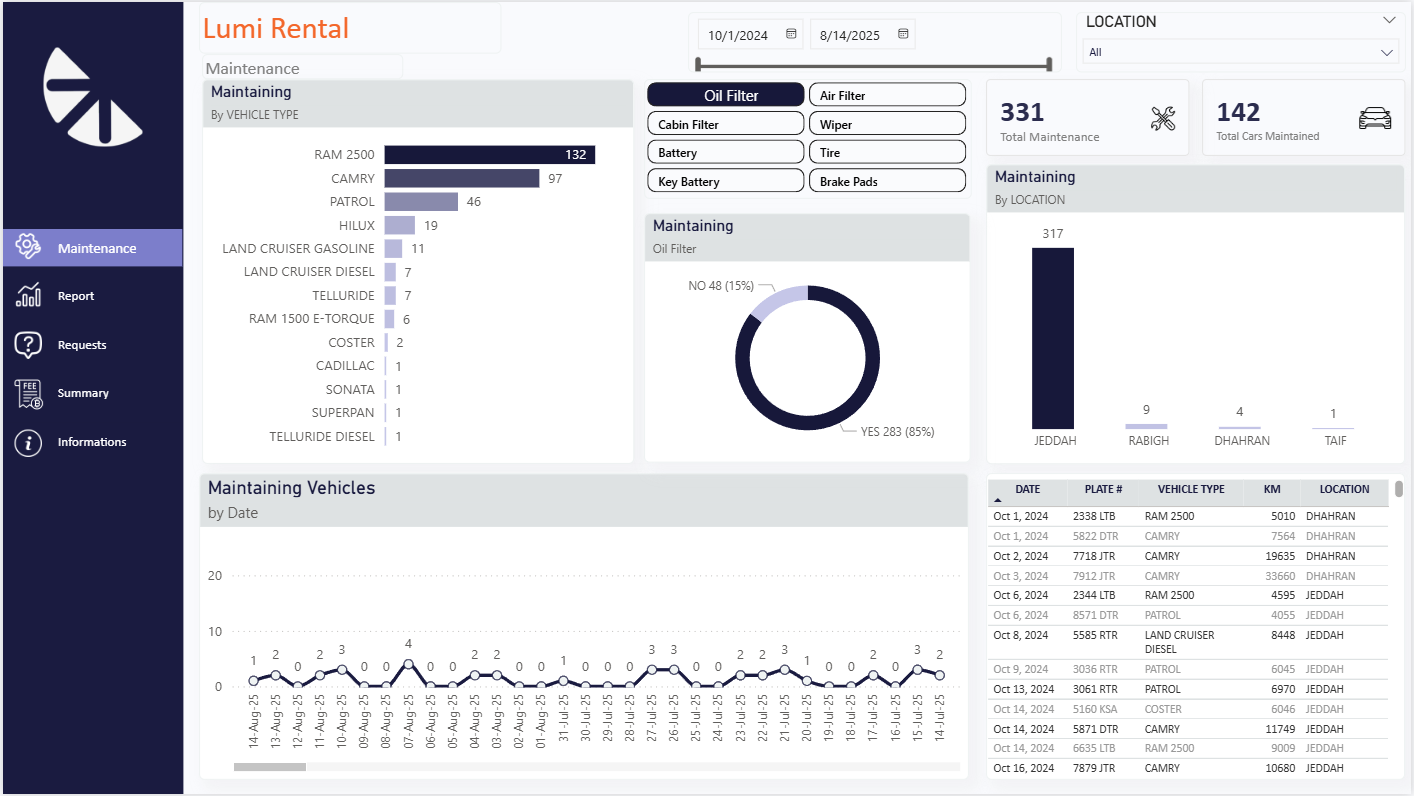
Task: Open the LOCATION dropdown set to All
Action: pyautogui.click(x=1240, y=51)
